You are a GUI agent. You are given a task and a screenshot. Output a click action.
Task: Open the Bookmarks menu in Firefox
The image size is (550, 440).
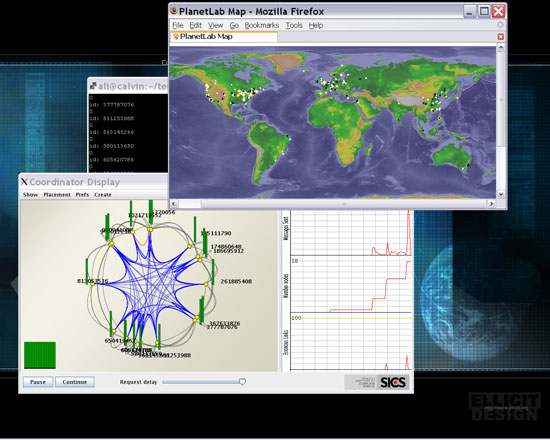[x=262, y=25]
